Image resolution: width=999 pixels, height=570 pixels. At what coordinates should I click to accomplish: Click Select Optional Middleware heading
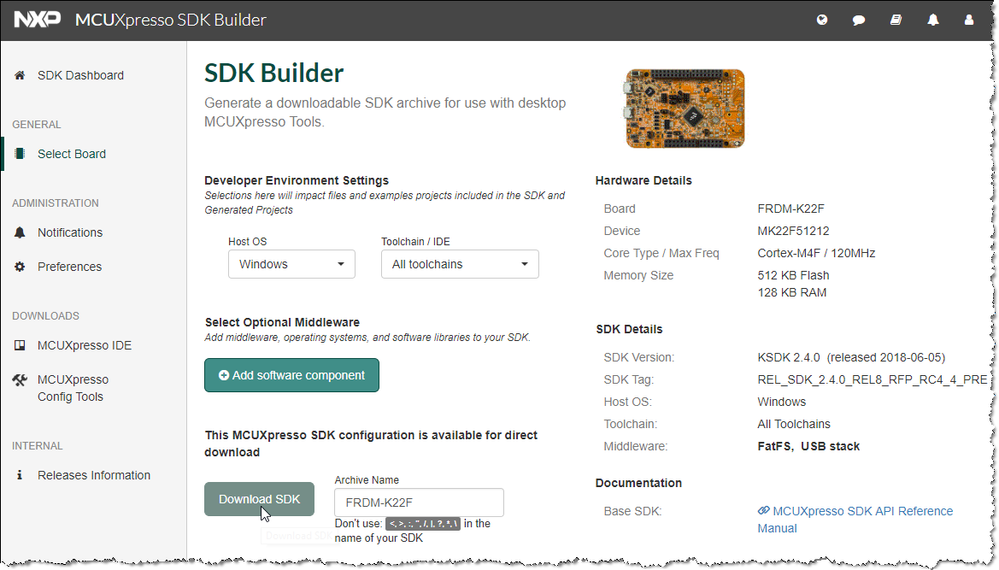point(282,322)
